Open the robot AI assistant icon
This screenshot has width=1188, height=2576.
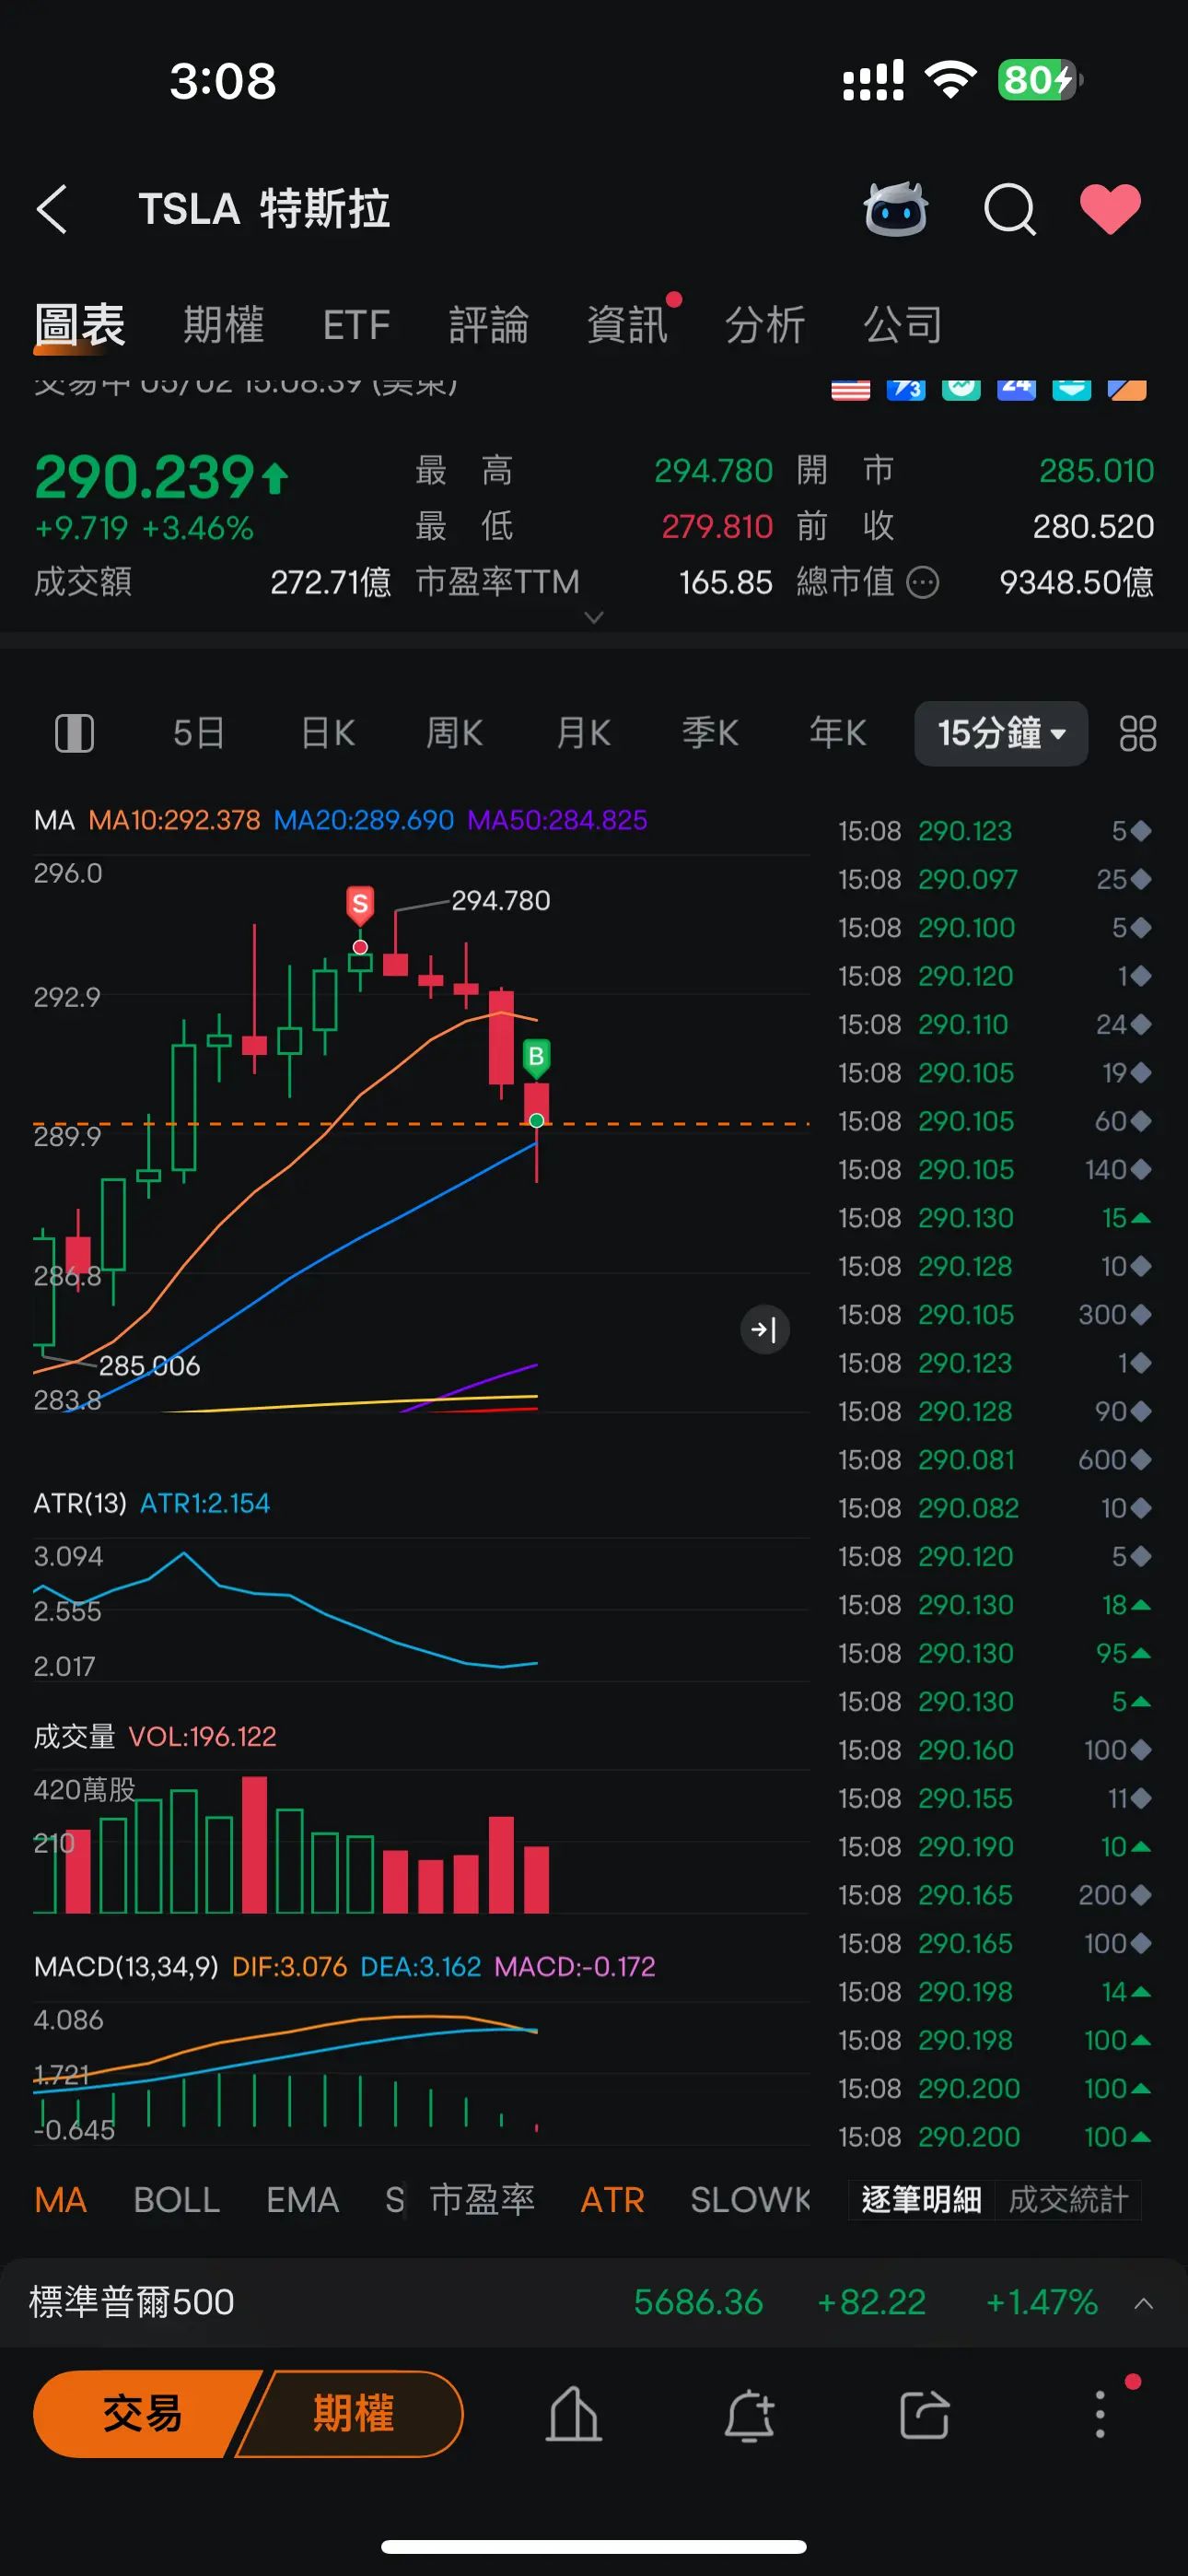[x=895, y=209]
